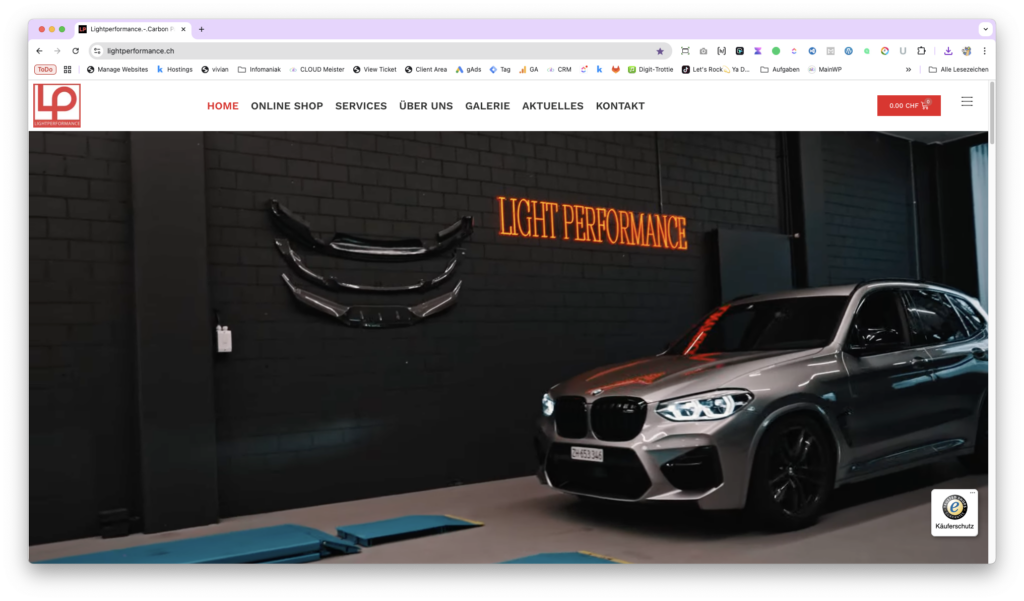Click the solid green circle extension icon
The image size is (1024, 601).
776,51
